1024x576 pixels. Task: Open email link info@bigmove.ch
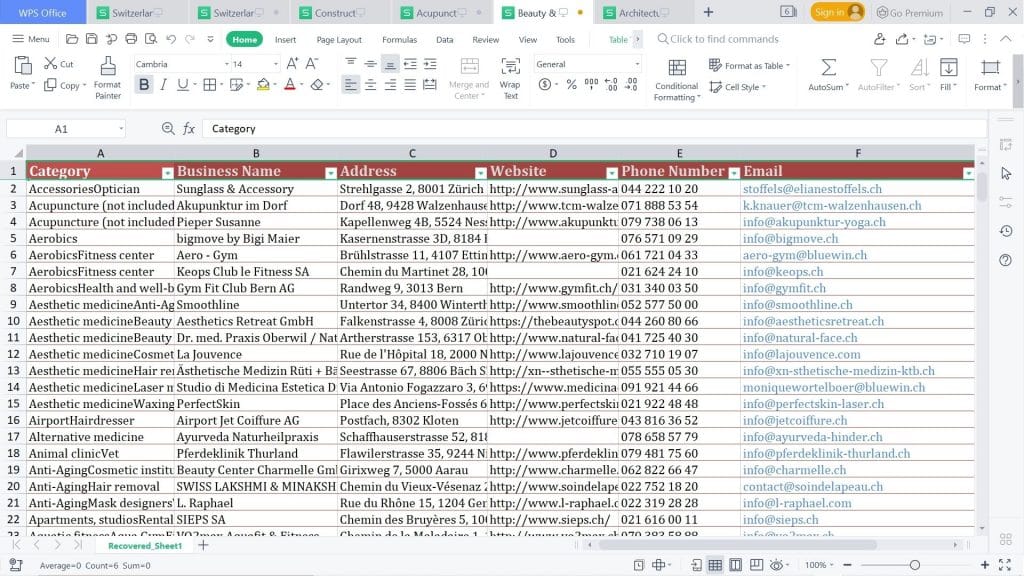point(790,238)
